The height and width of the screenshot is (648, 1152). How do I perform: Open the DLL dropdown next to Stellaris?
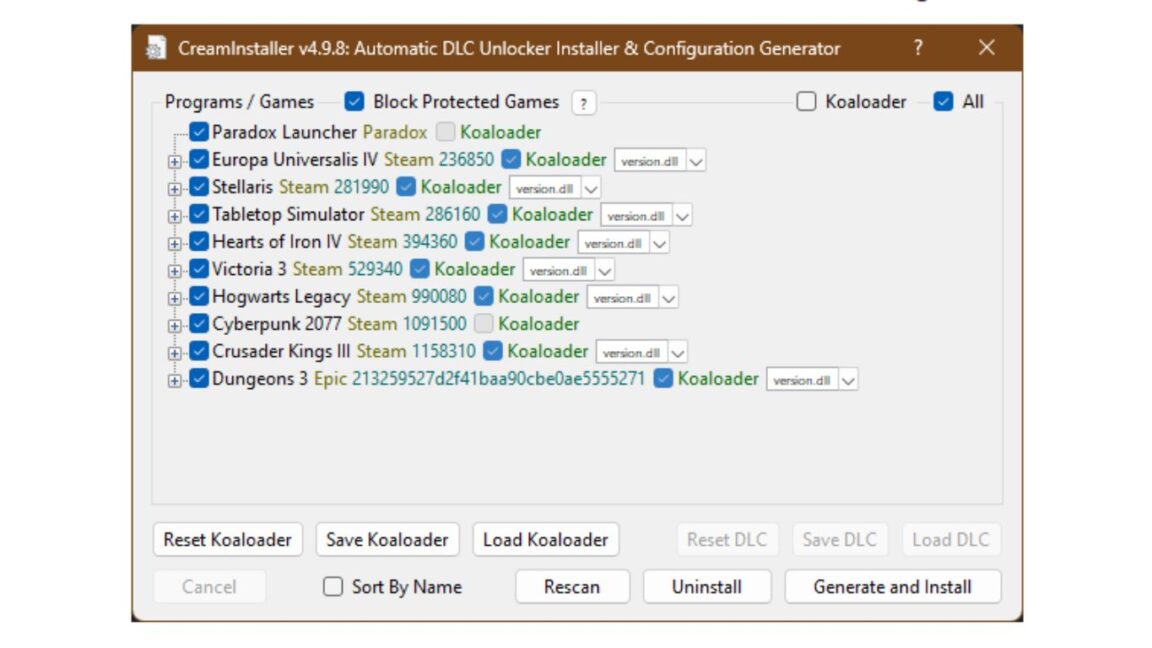coord(591,187)
